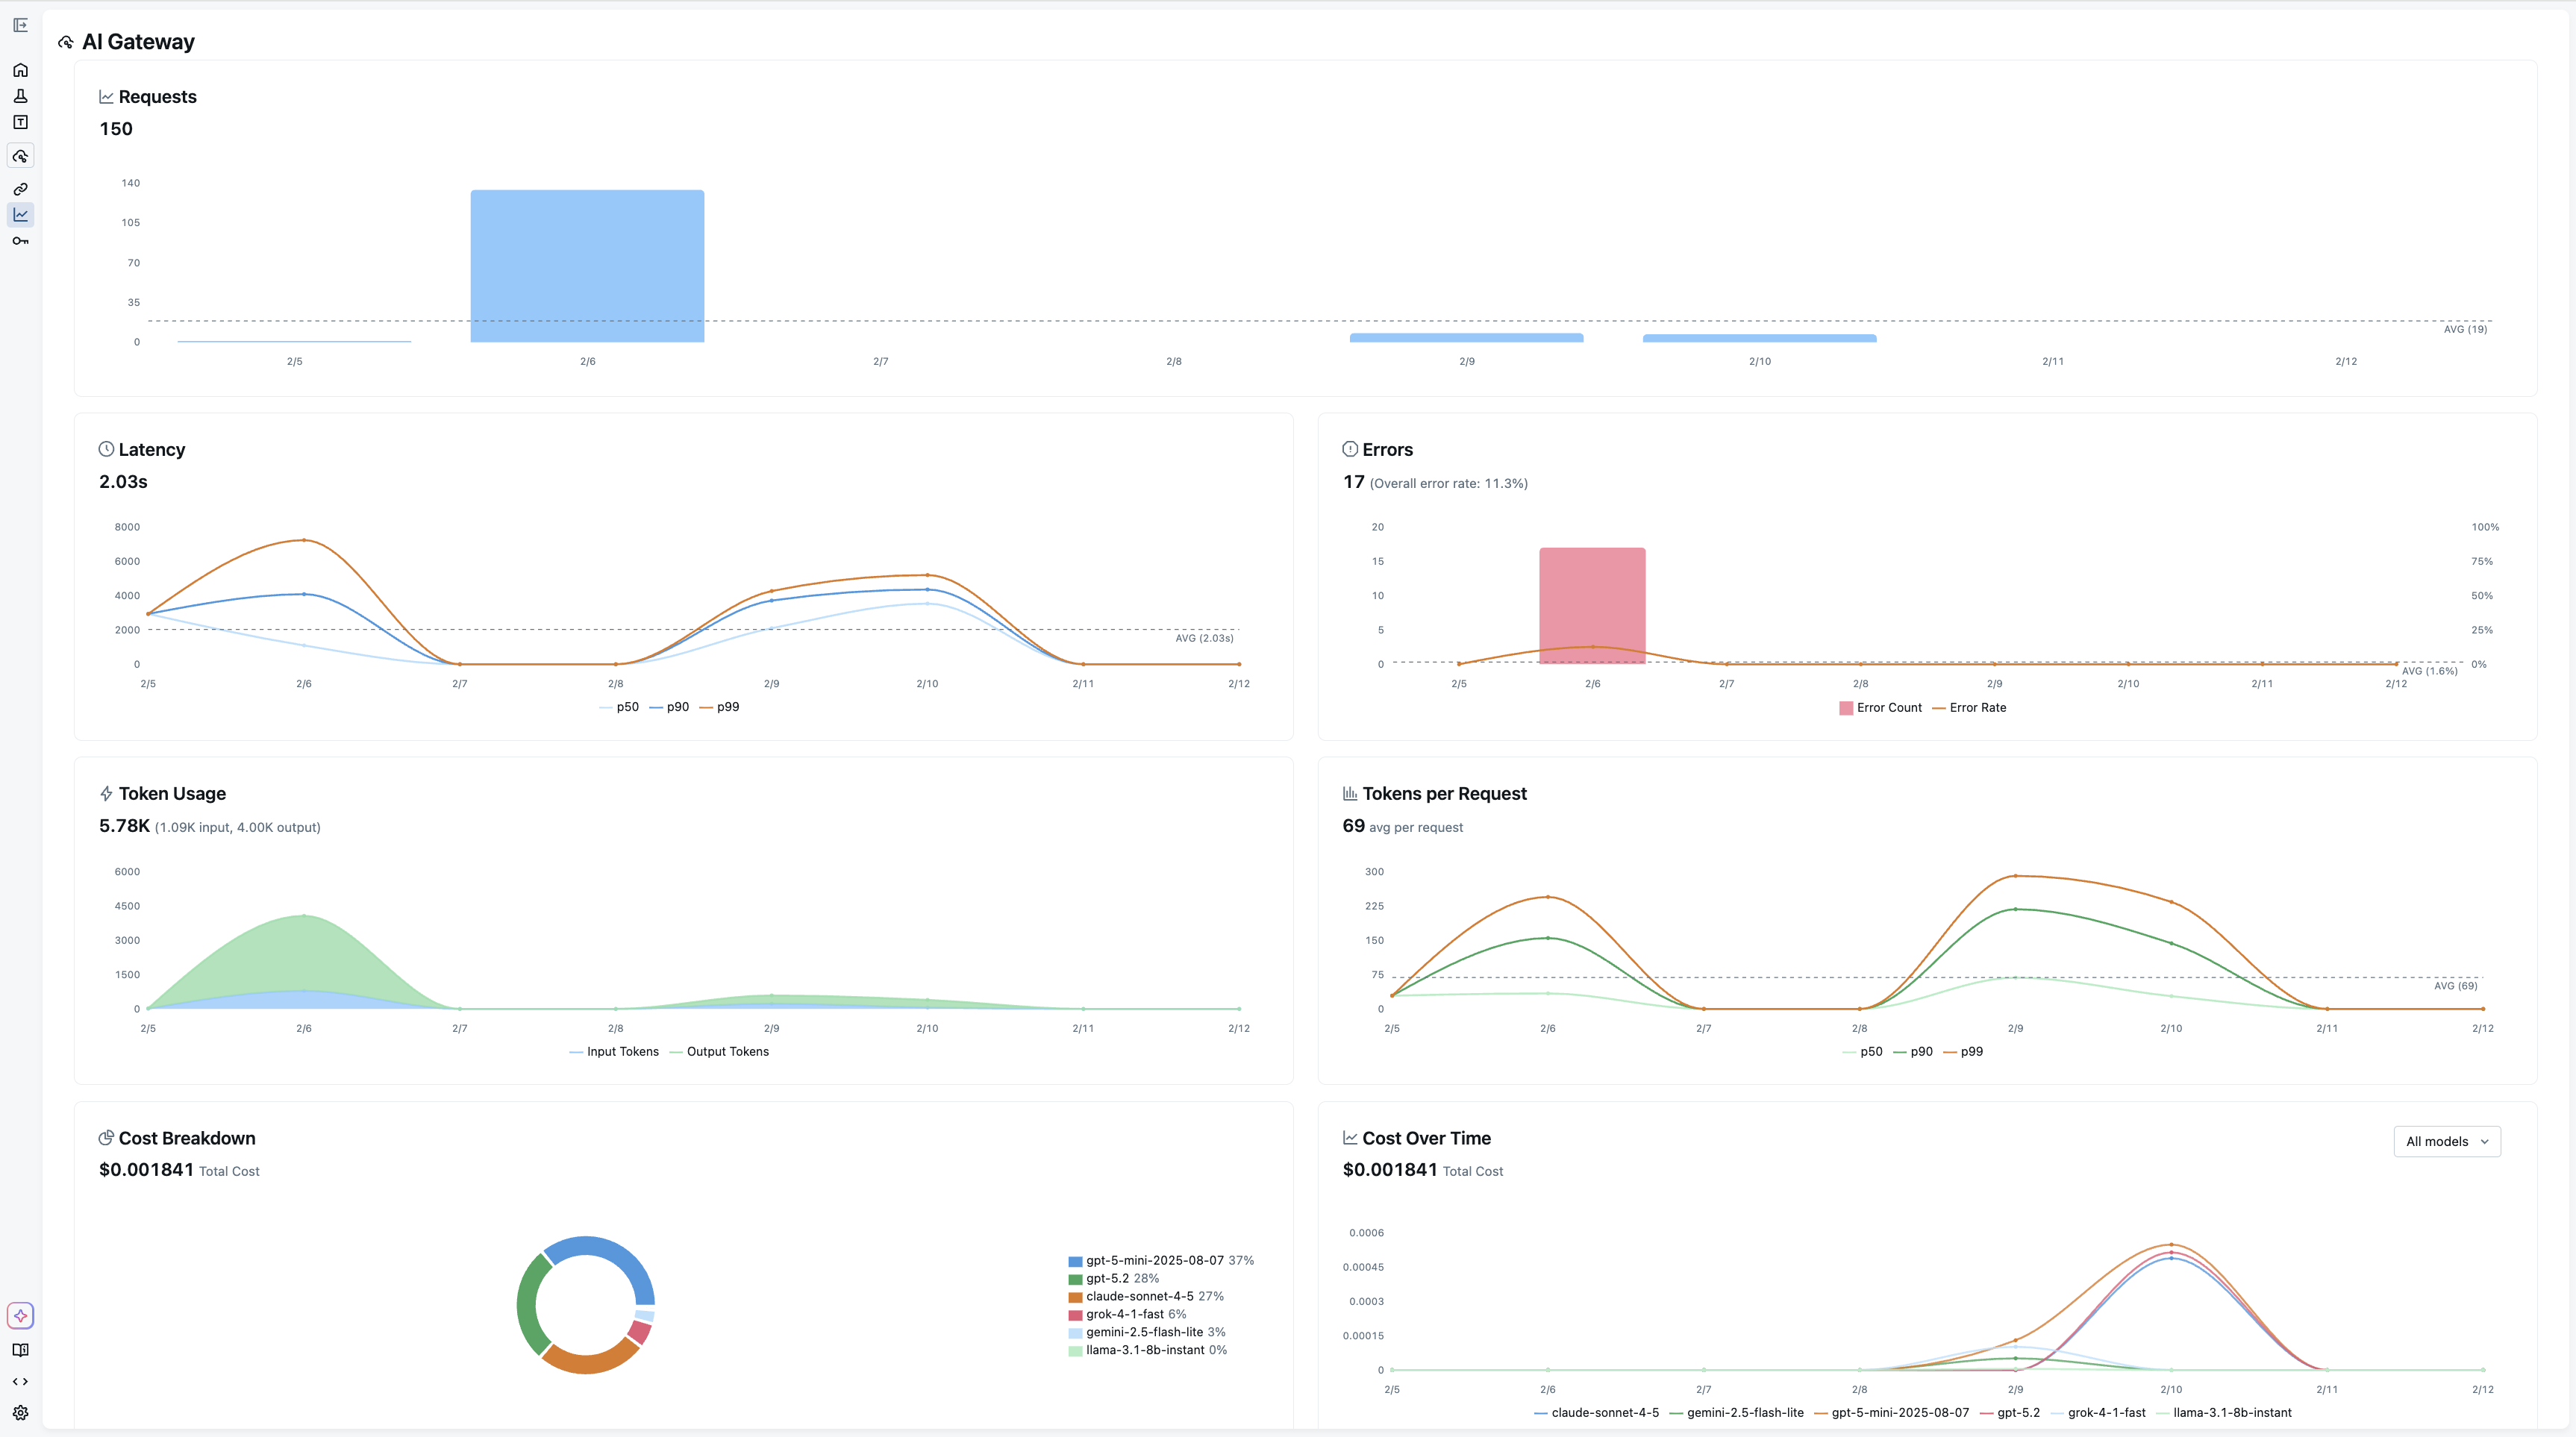Select the flask experiments icon in the sidebar
This screenshot has width=2576, height=1437.
21,95
